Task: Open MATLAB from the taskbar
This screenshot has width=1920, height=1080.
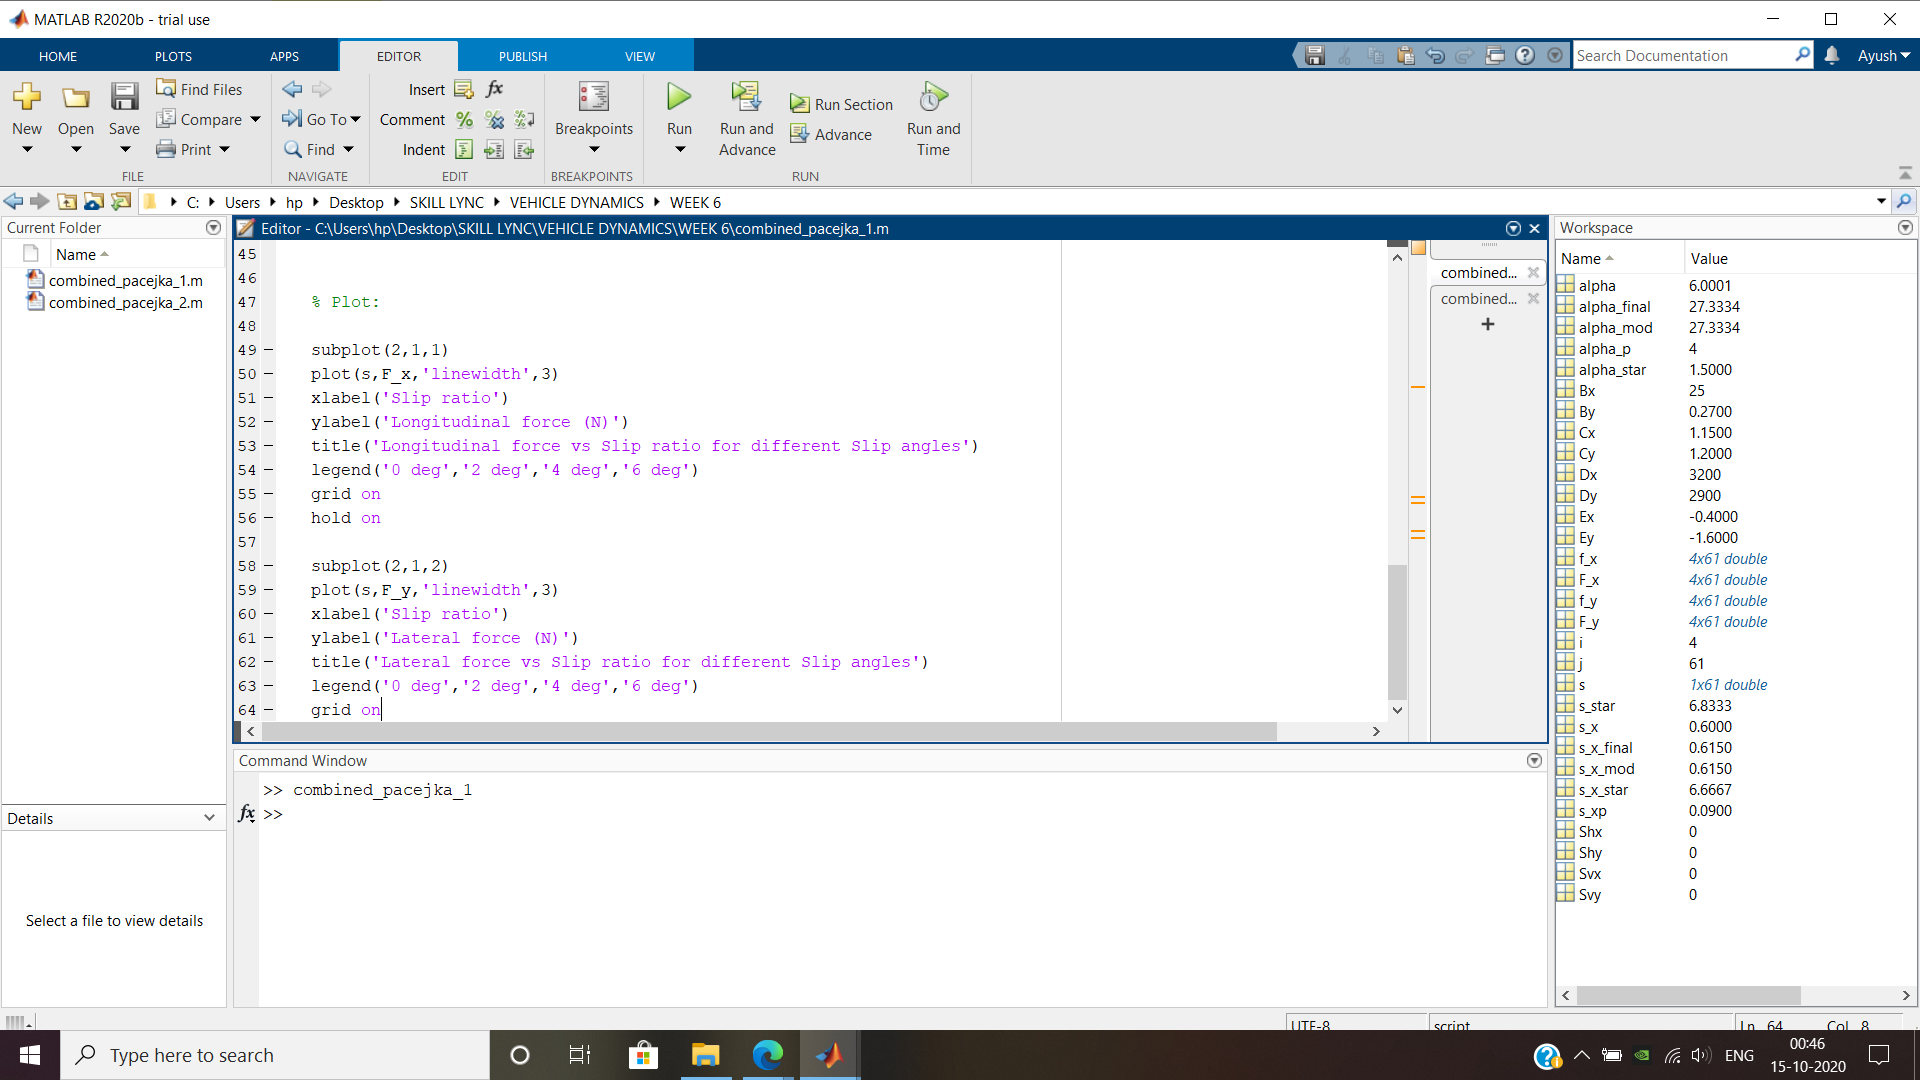Action: pos(828,1054)
